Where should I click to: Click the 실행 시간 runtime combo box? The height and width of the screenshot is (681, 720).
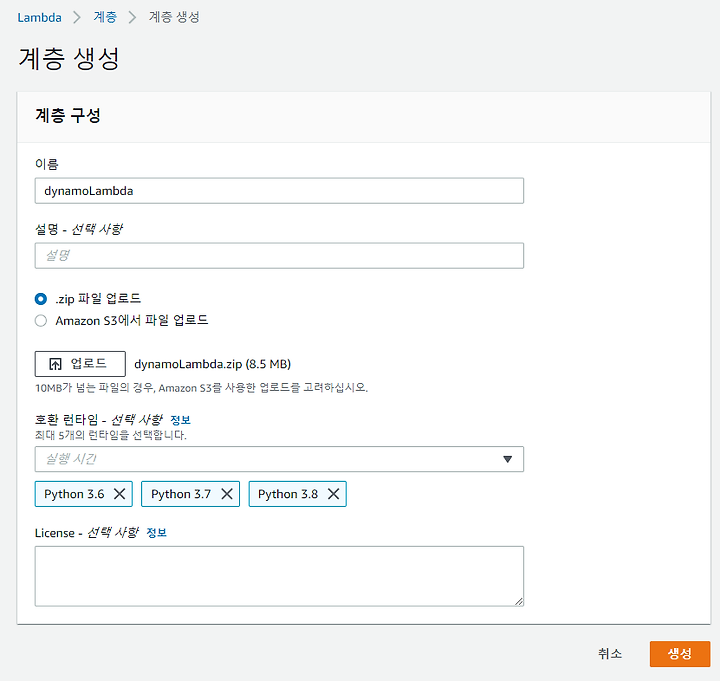click(x=279, y=459)
